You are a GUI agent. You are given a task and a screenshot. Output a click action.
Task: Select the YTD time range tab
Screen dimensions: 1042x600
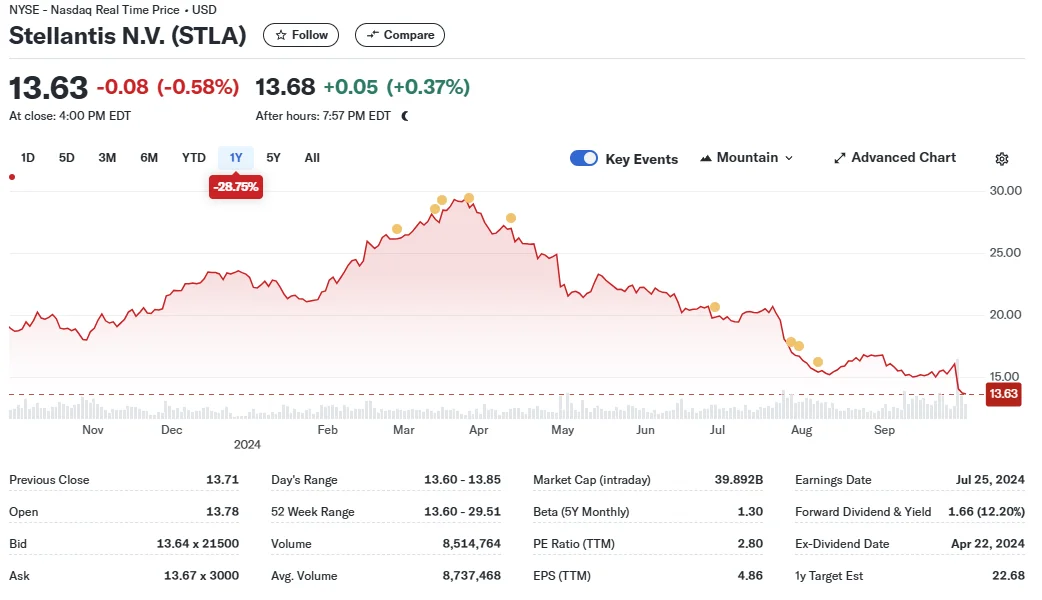point(193,157)
